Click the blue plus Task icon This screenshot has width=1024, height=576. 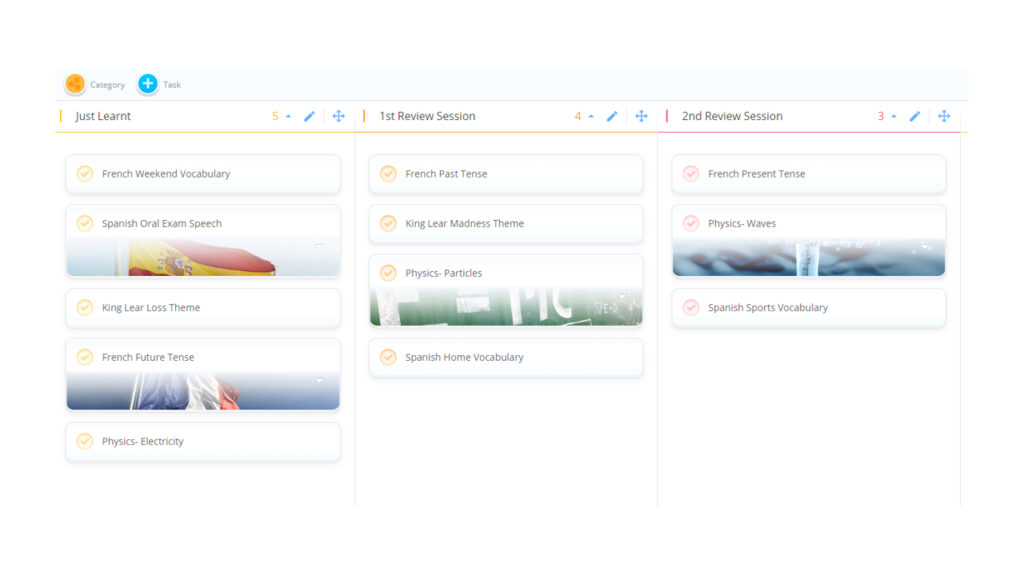coord(148,84)
